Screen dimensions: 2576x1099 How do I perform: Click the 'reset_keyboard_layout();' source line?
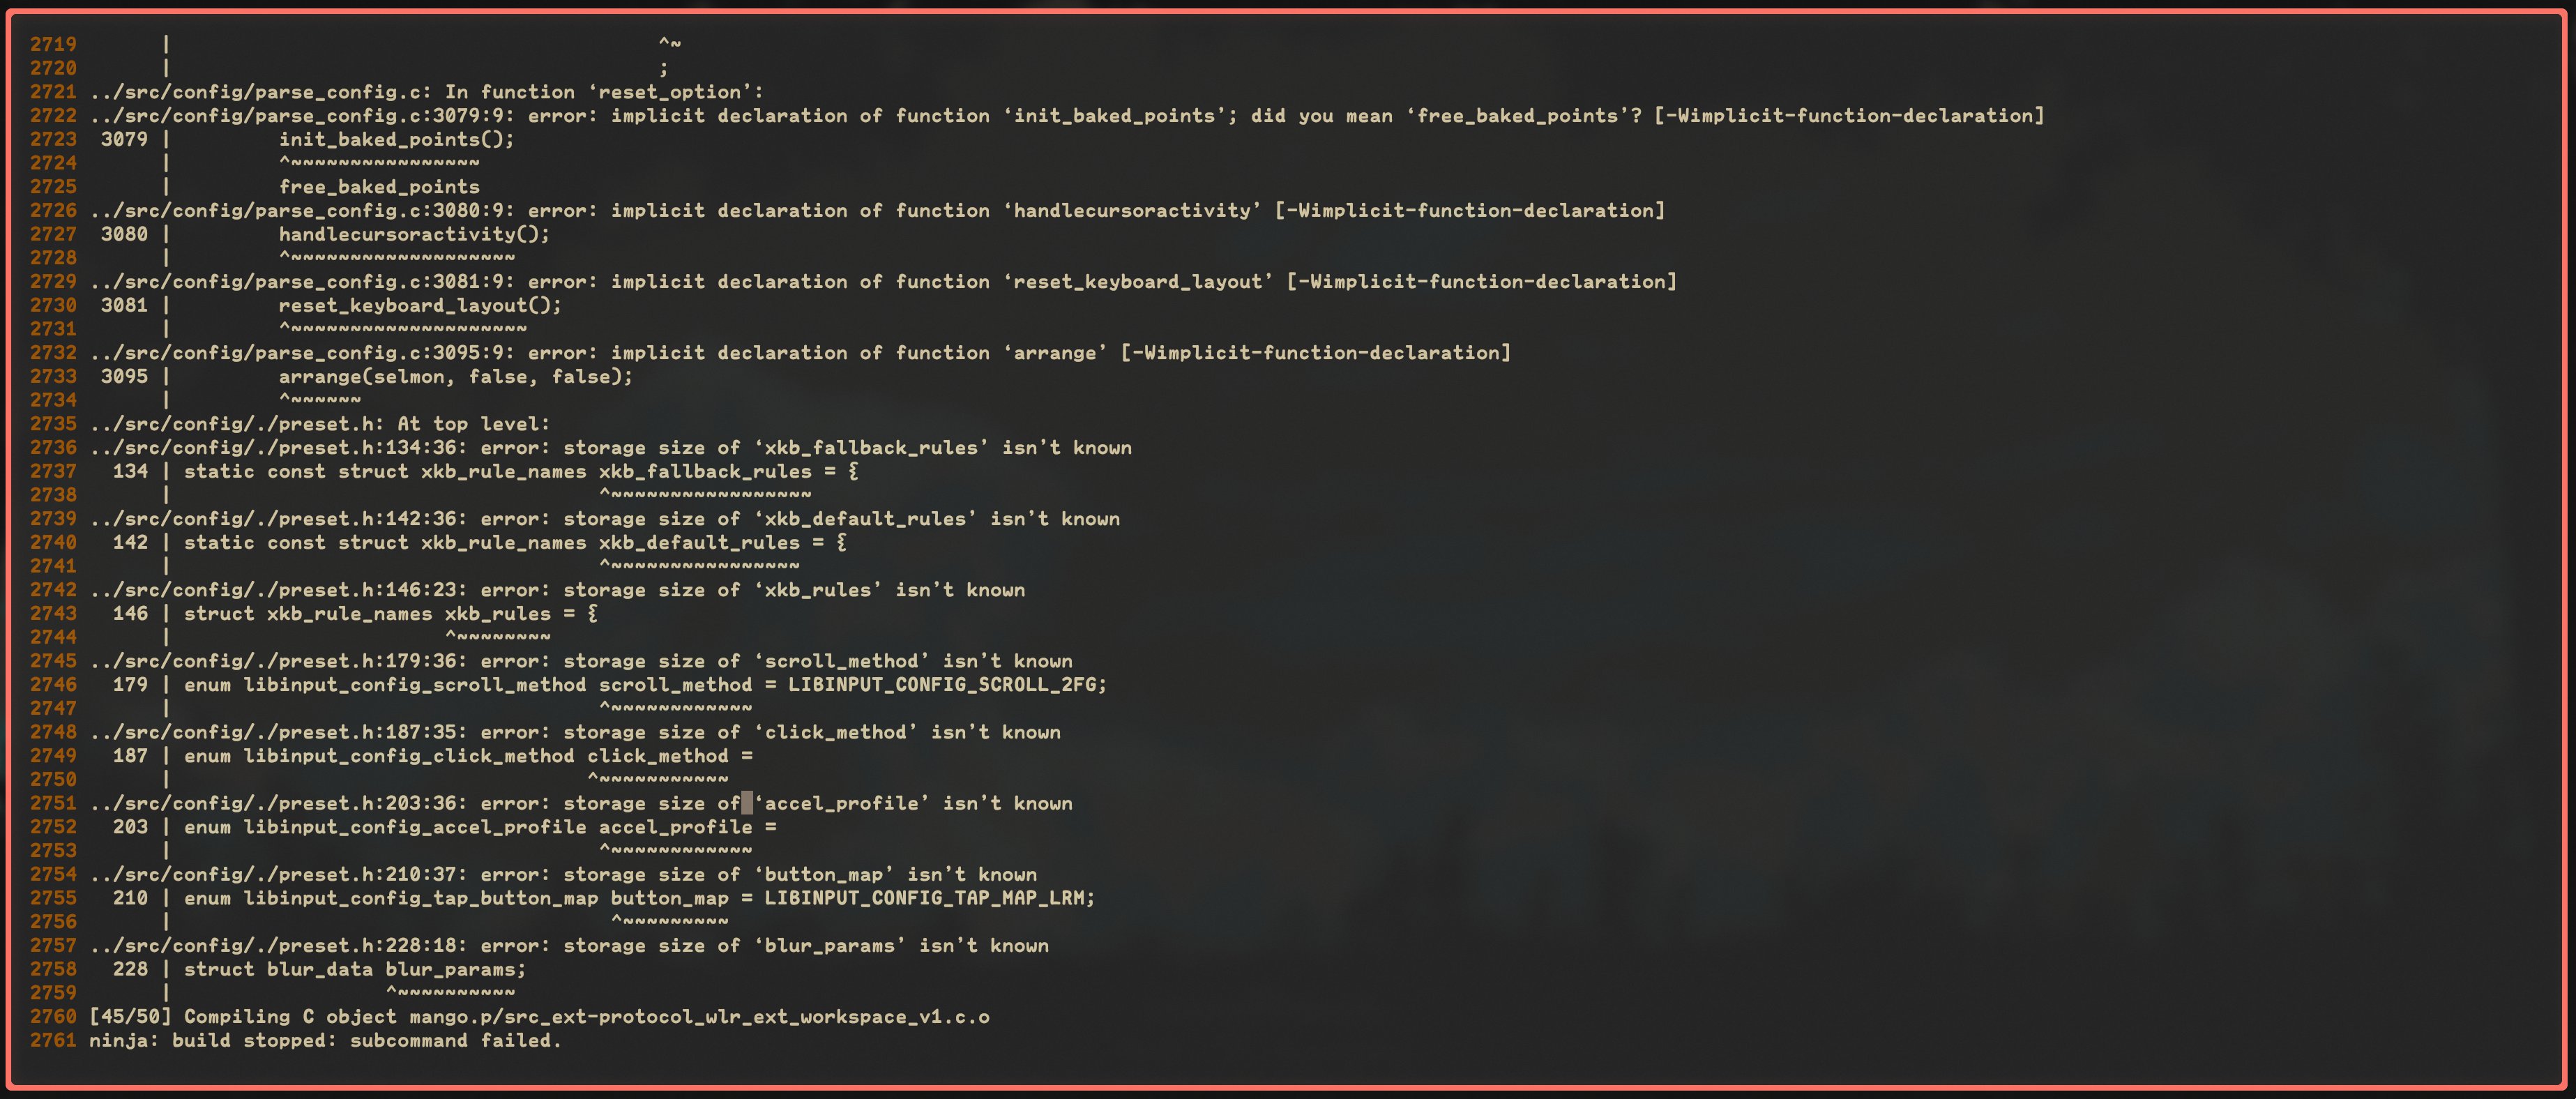click(x=420, y=306)
